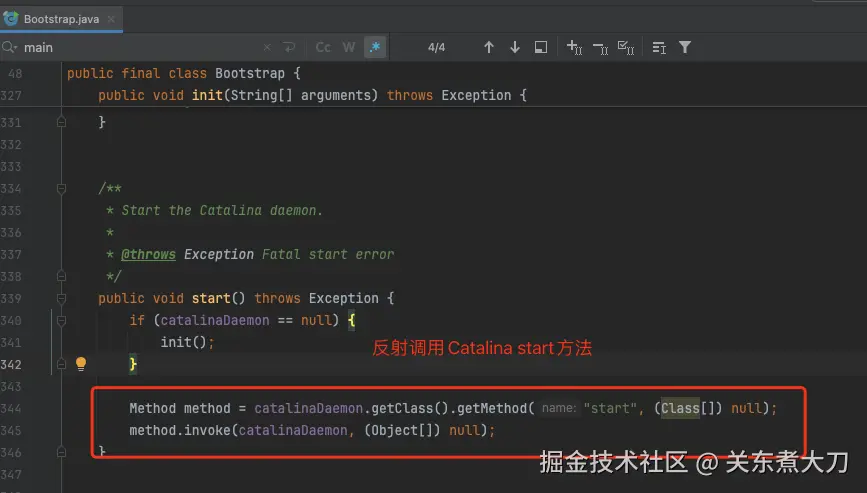Click the yellow intention light bulb
867x493 pixels.
[x=81, y=363]
